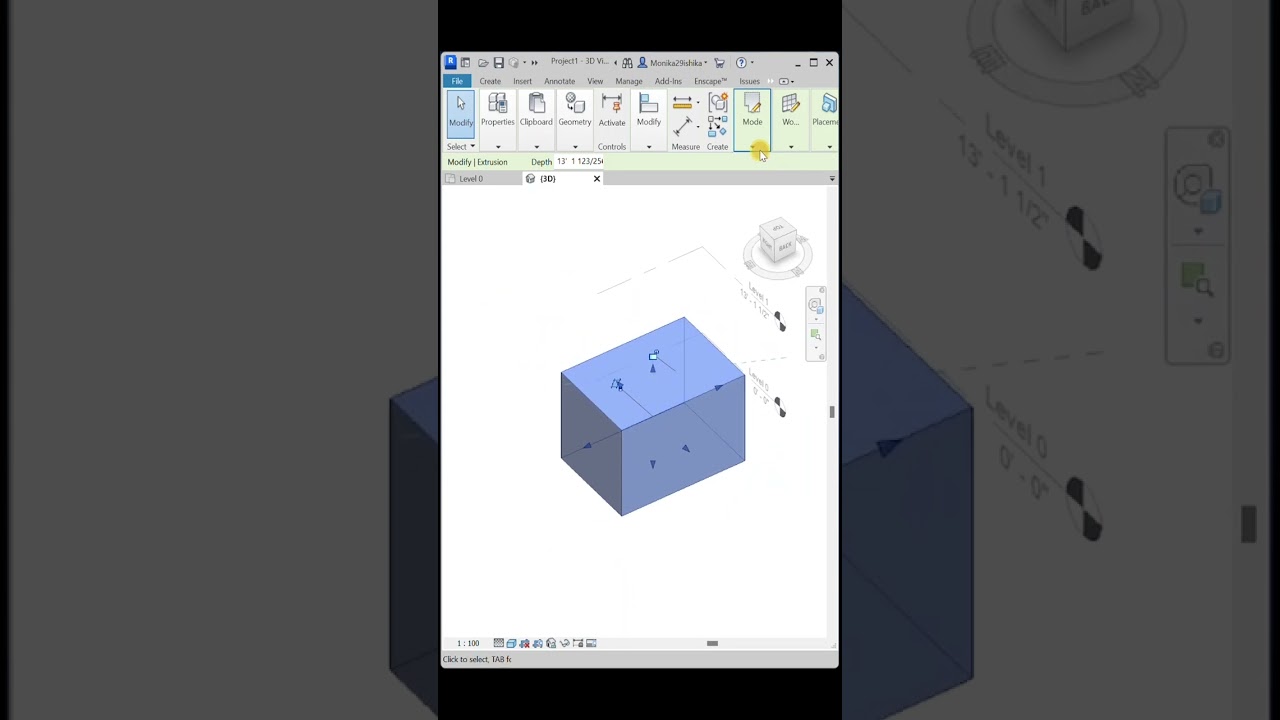Screen dimensions: 1280x720
Task: Expand the Properties panel dropdown arrow
Action: (498, 147)
